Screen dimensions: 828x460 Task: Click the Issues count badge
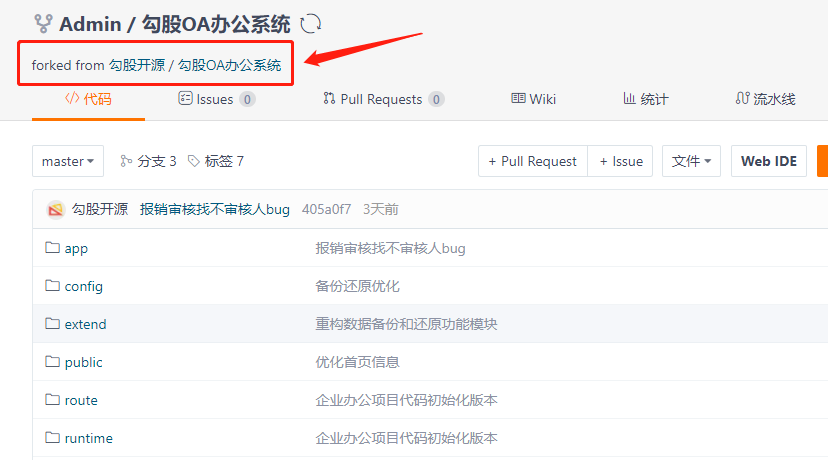247,99
